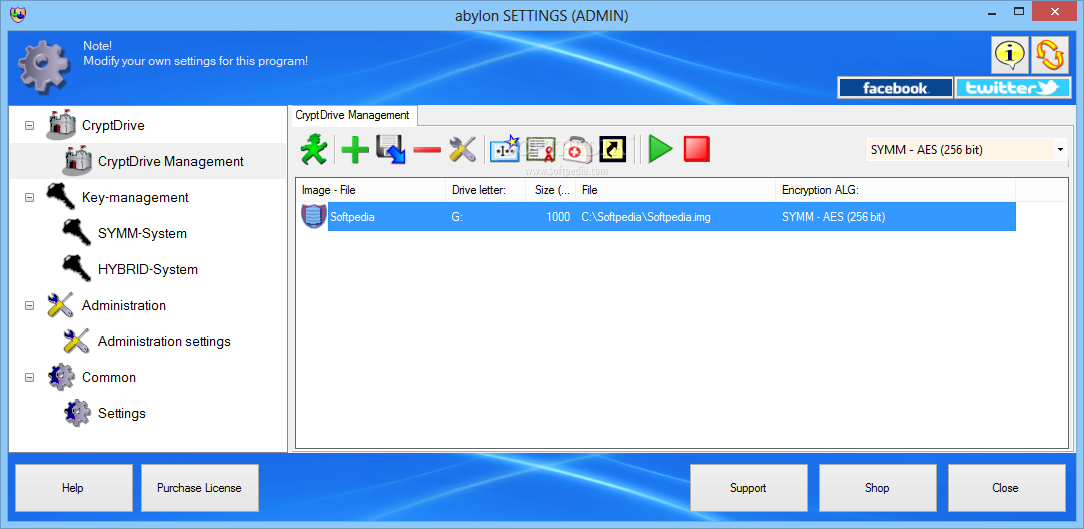
Task: Select SYMM-System in the tree
Action: [x=142, y=233]
